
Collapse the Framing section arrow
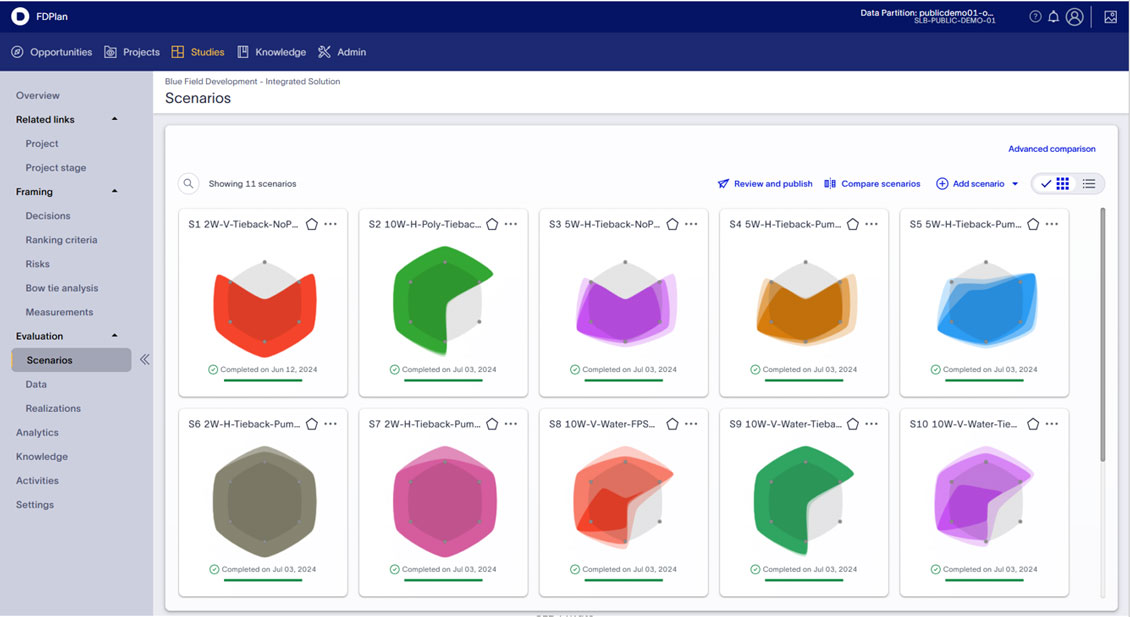coord(114,192)
